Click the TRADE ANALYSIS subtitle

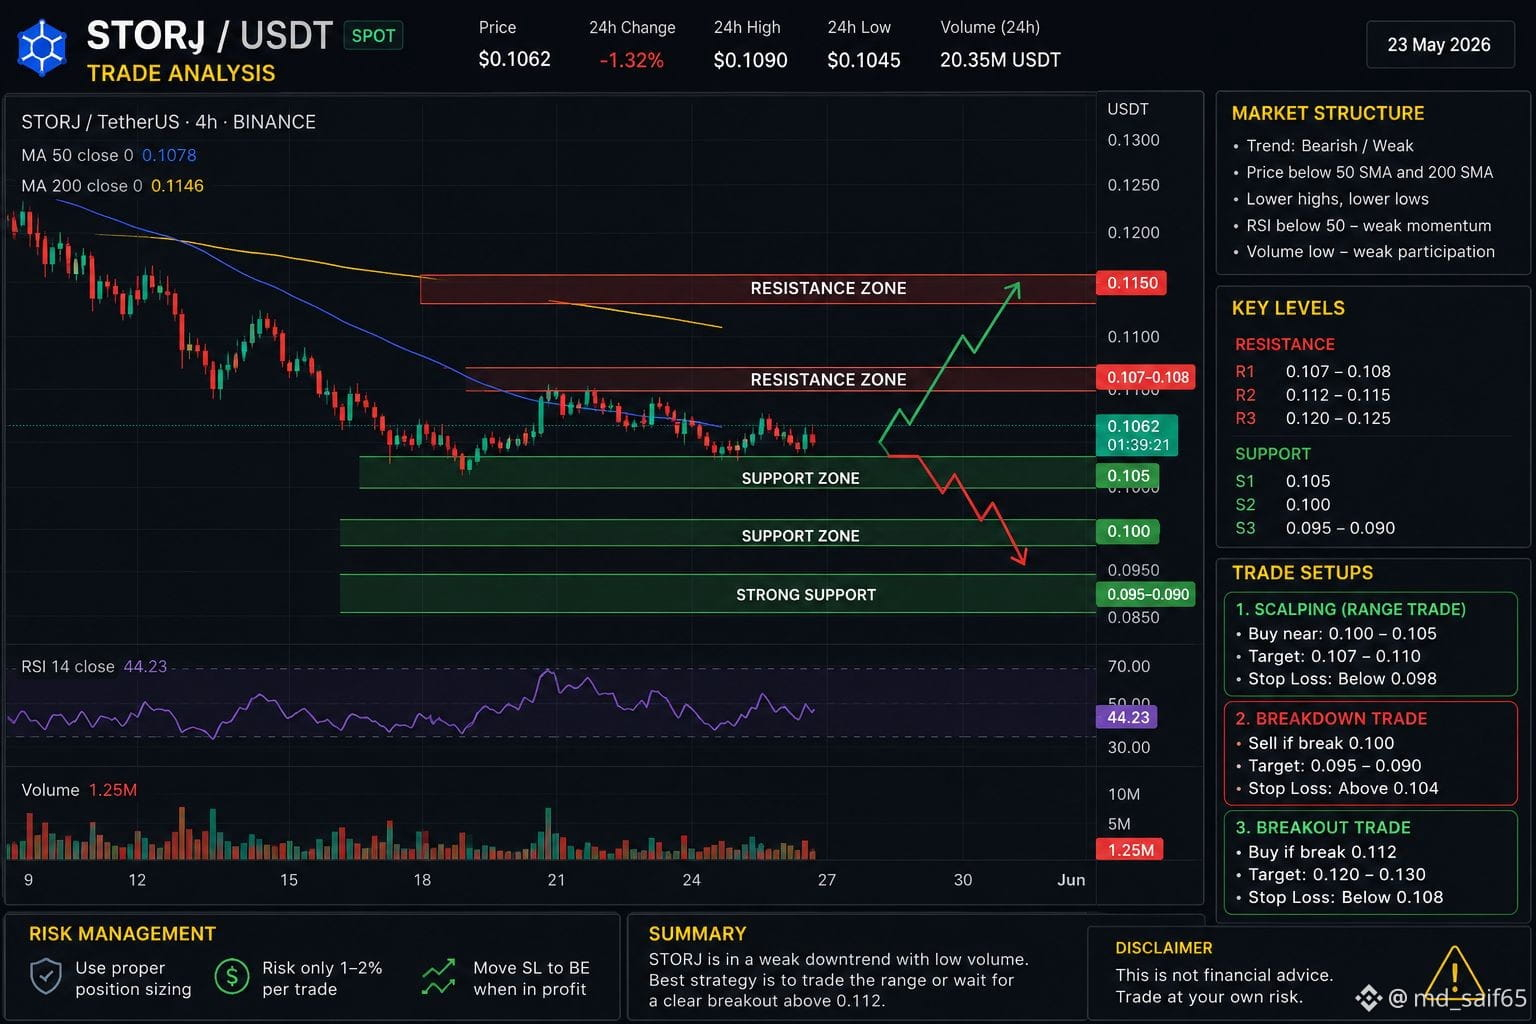(x=181, y=73)
